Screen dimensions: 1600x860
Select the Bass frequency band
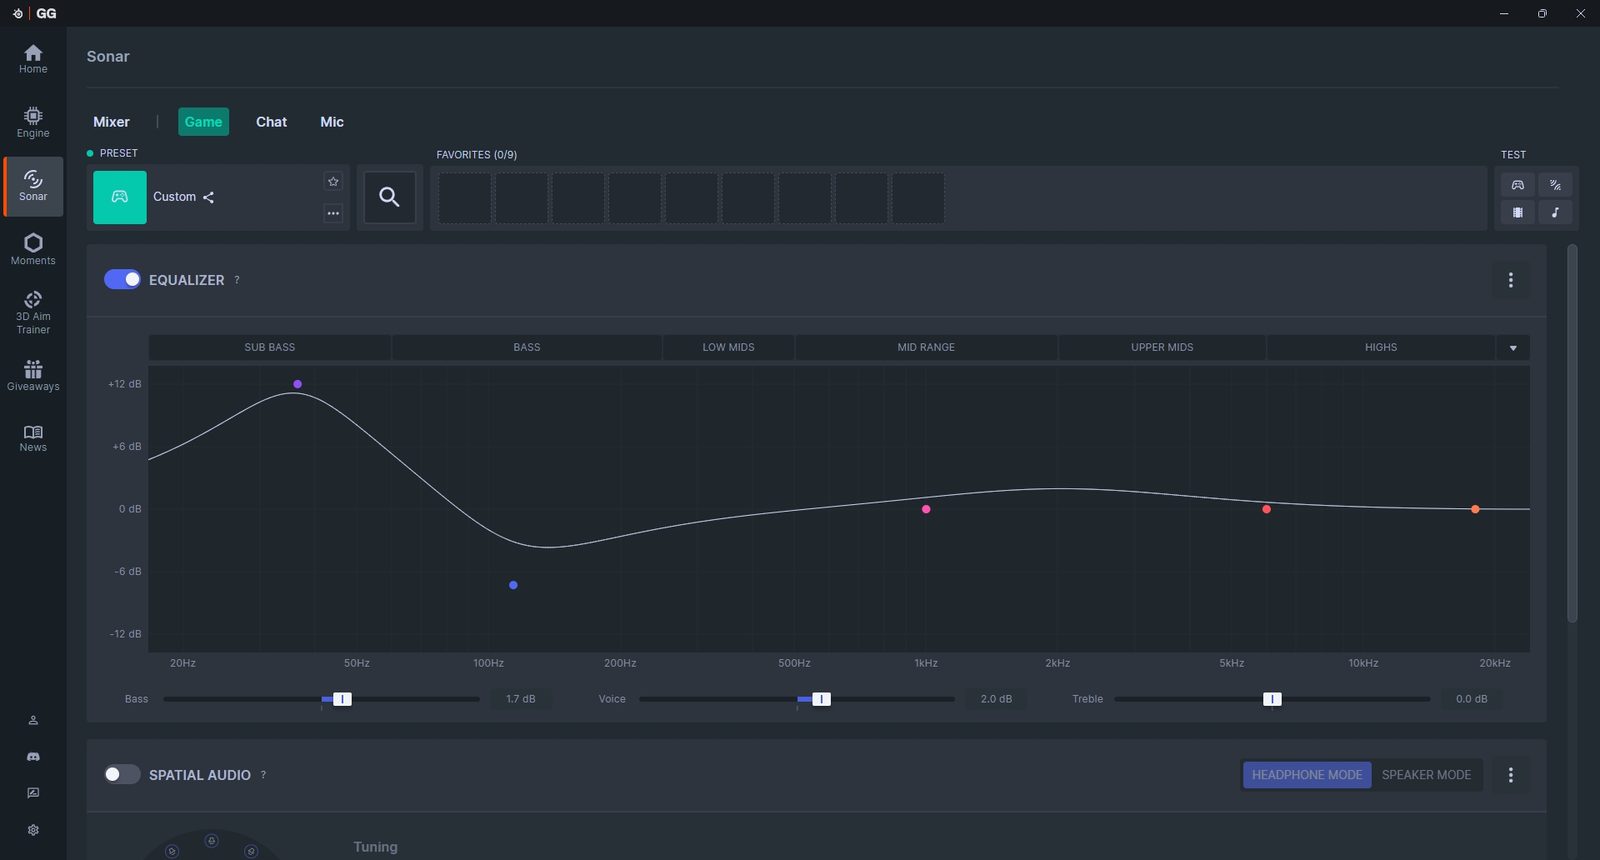pyautogui.click(x=527, y=348)
